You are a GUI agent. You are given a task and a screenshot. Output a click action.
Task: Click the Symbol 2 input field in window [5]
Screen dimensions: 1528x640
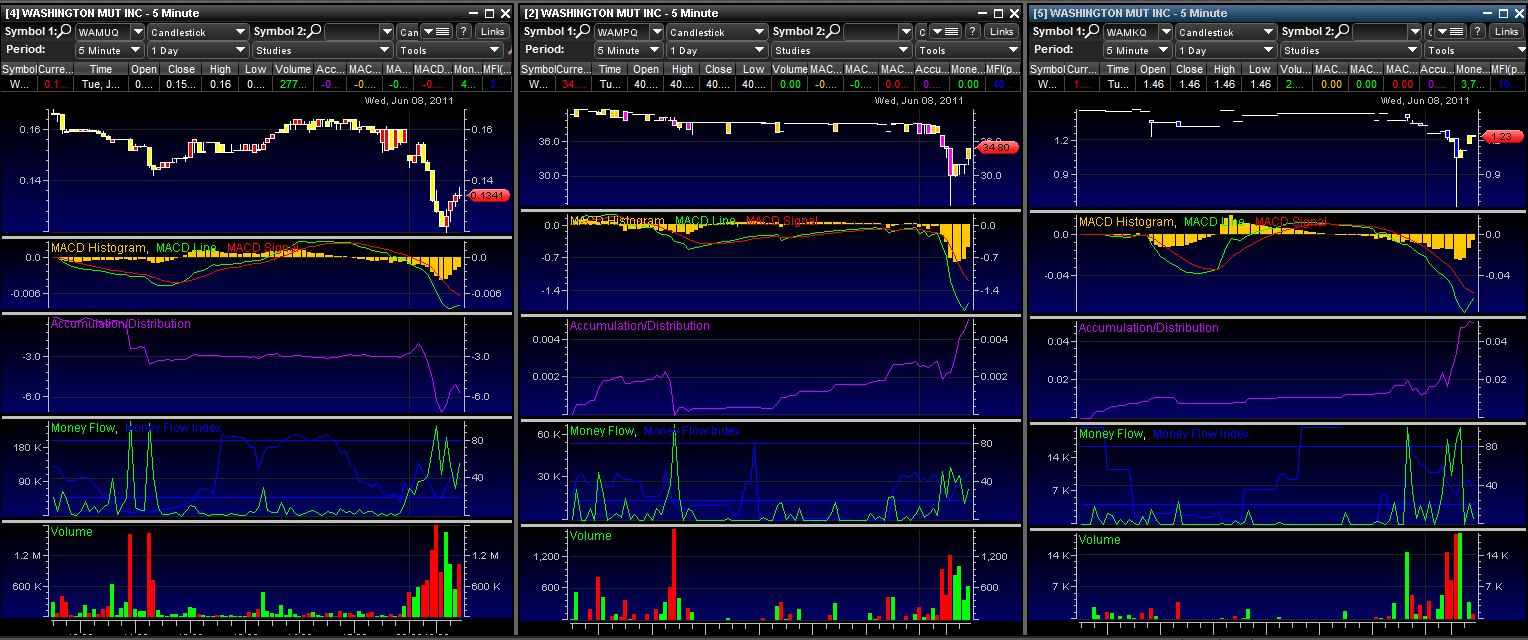[1380, 32]
